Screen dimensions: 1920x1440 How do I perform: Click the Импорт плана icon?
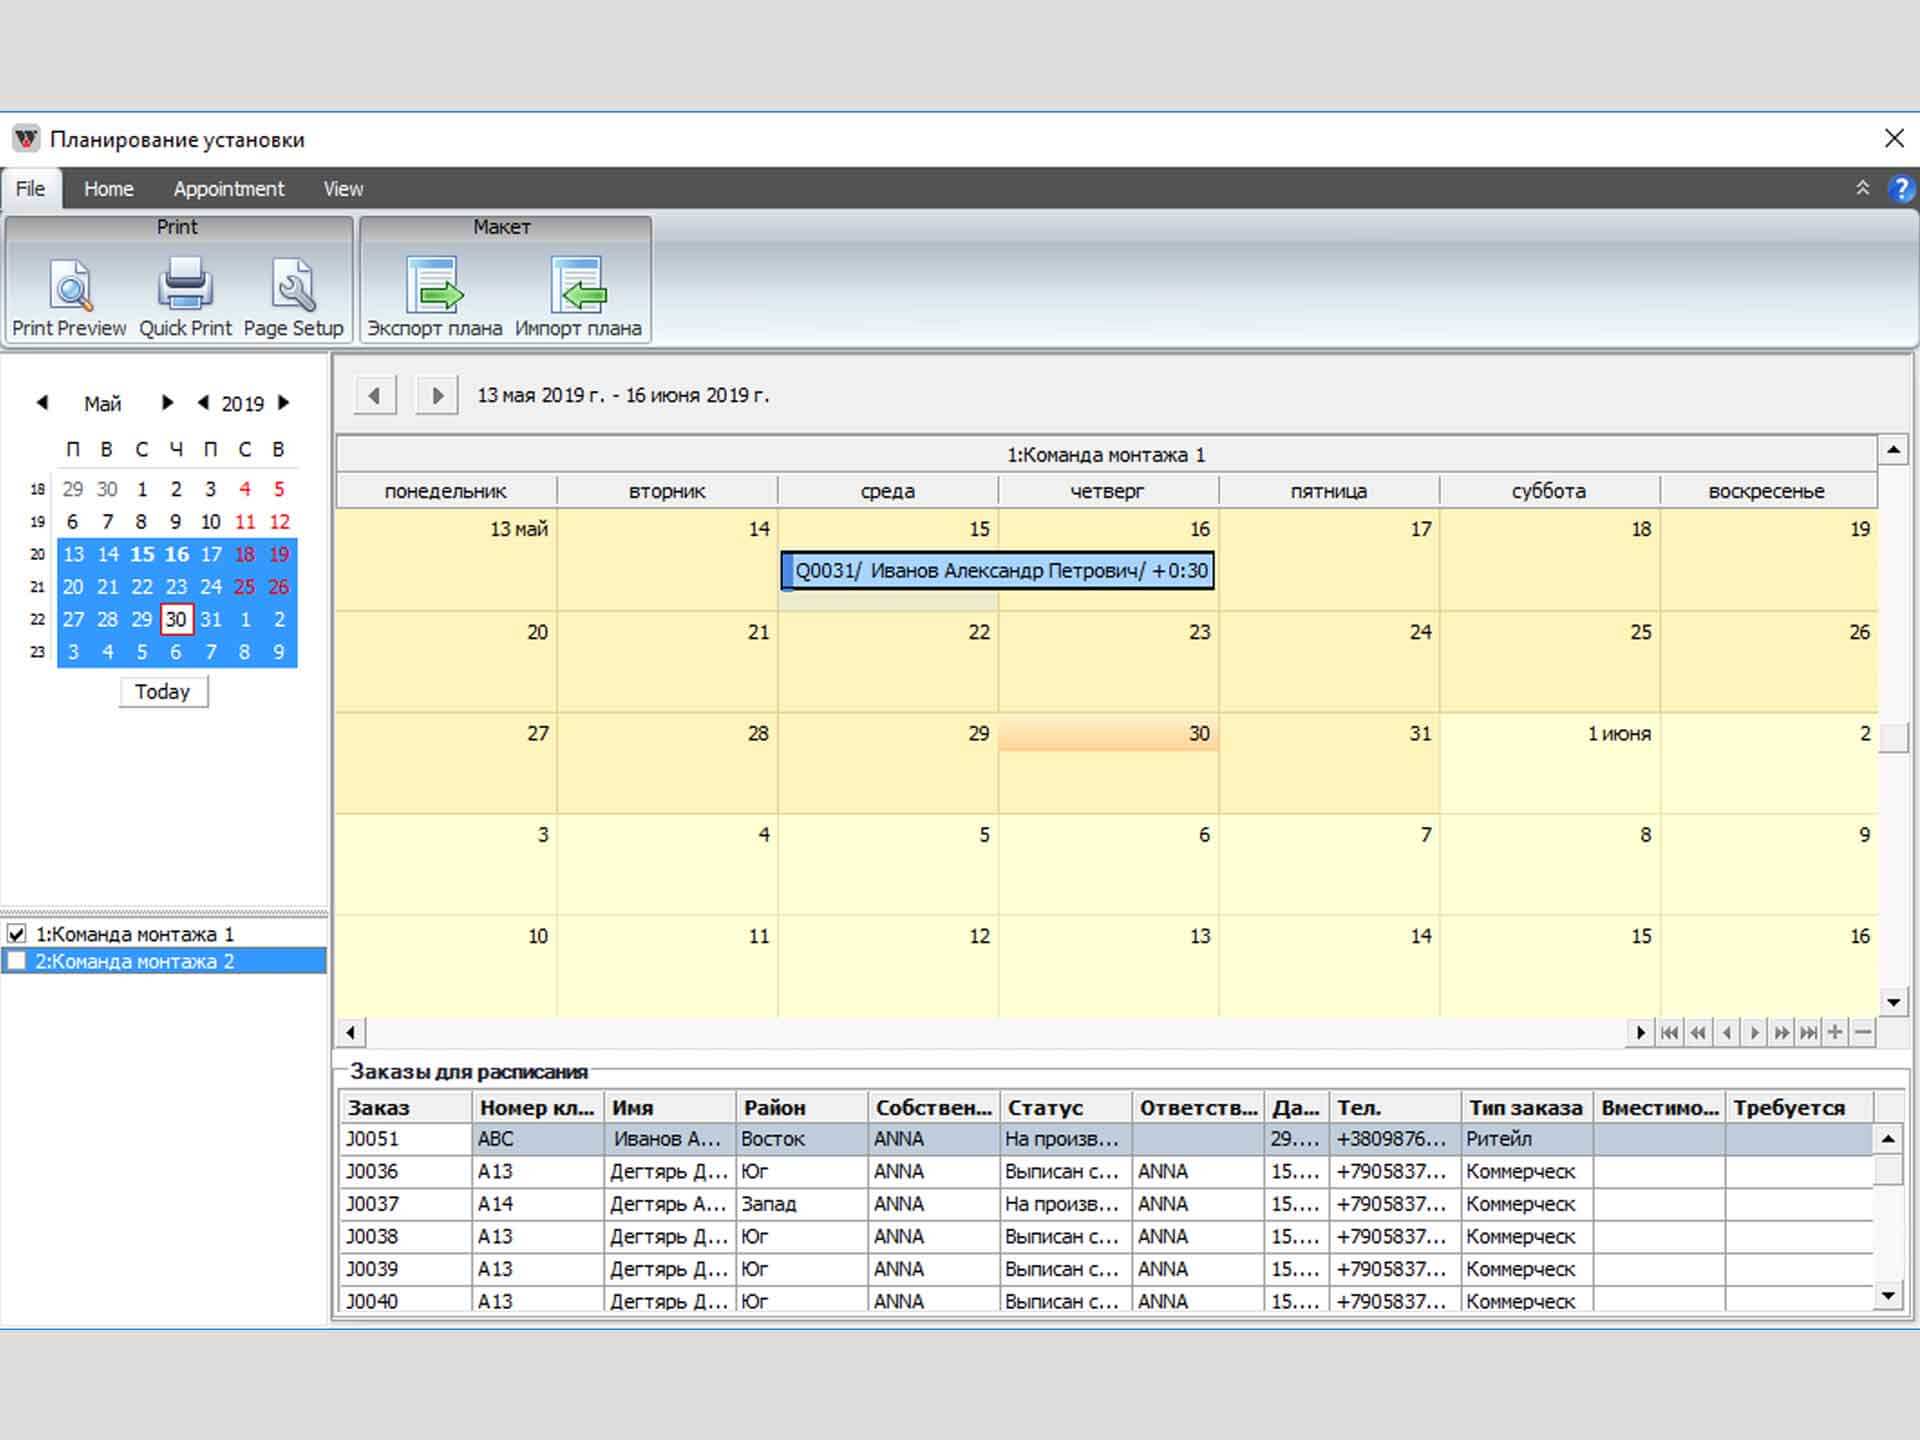point(578,286)
